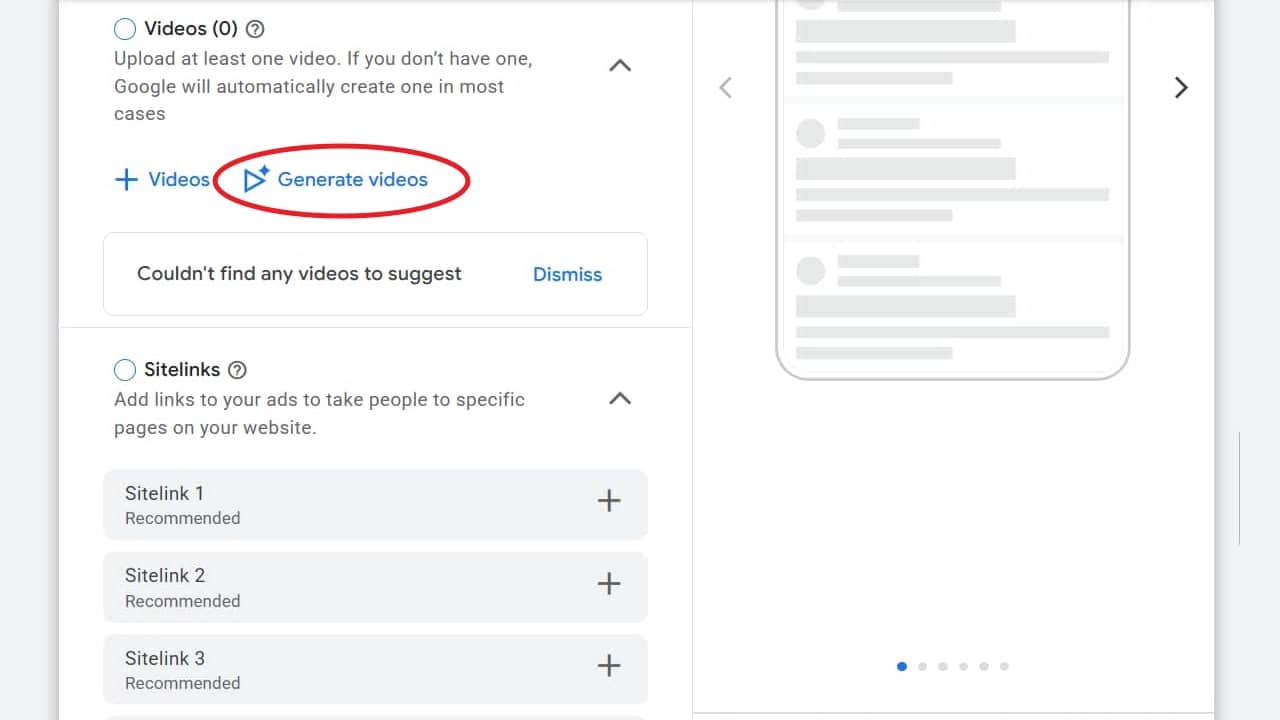Image resolution: width=1280 pixels, height=720 pixels.
Task: Collapse the Videos section
Action: pos(620,66)
